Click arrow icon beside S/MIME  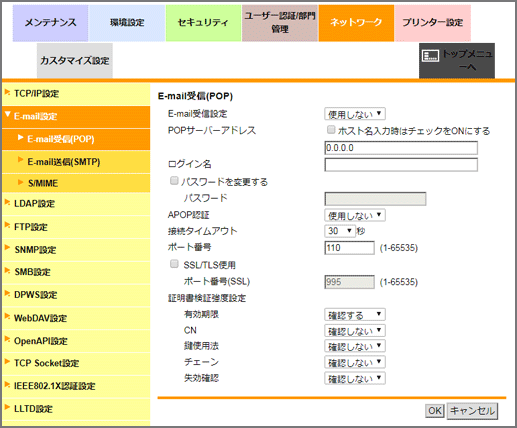pyautogui.click(x=21, y=182)
